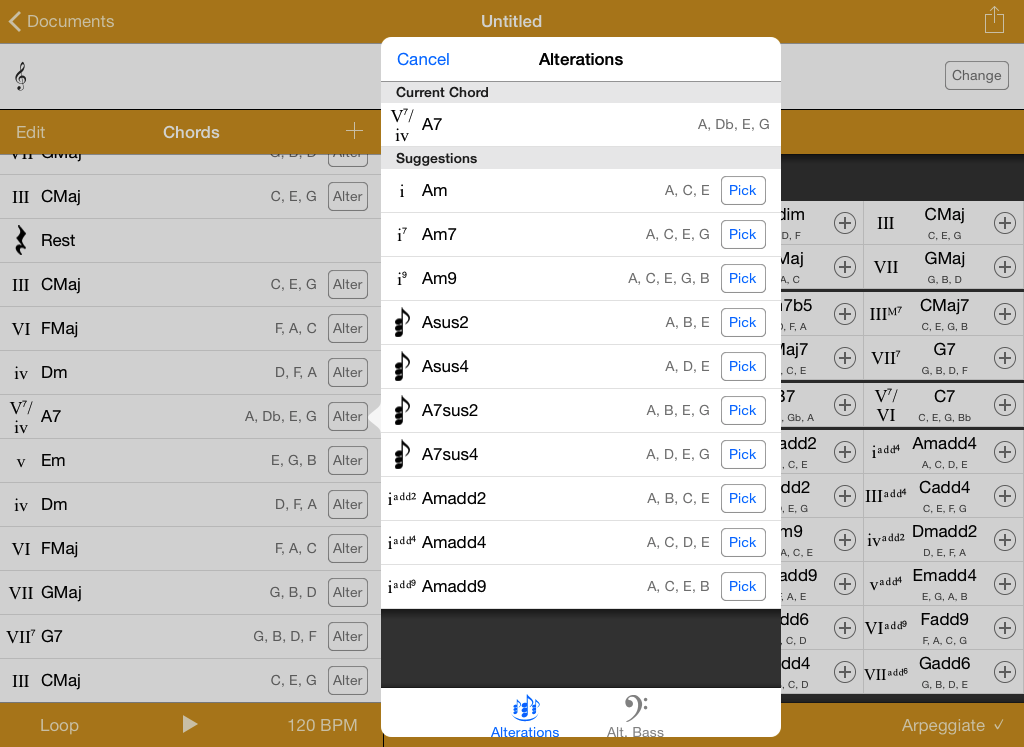This screenshot has height=747, width=1024.
Task: Add the Emadd4 chord with its plus icon
Action: (1005, 584)
